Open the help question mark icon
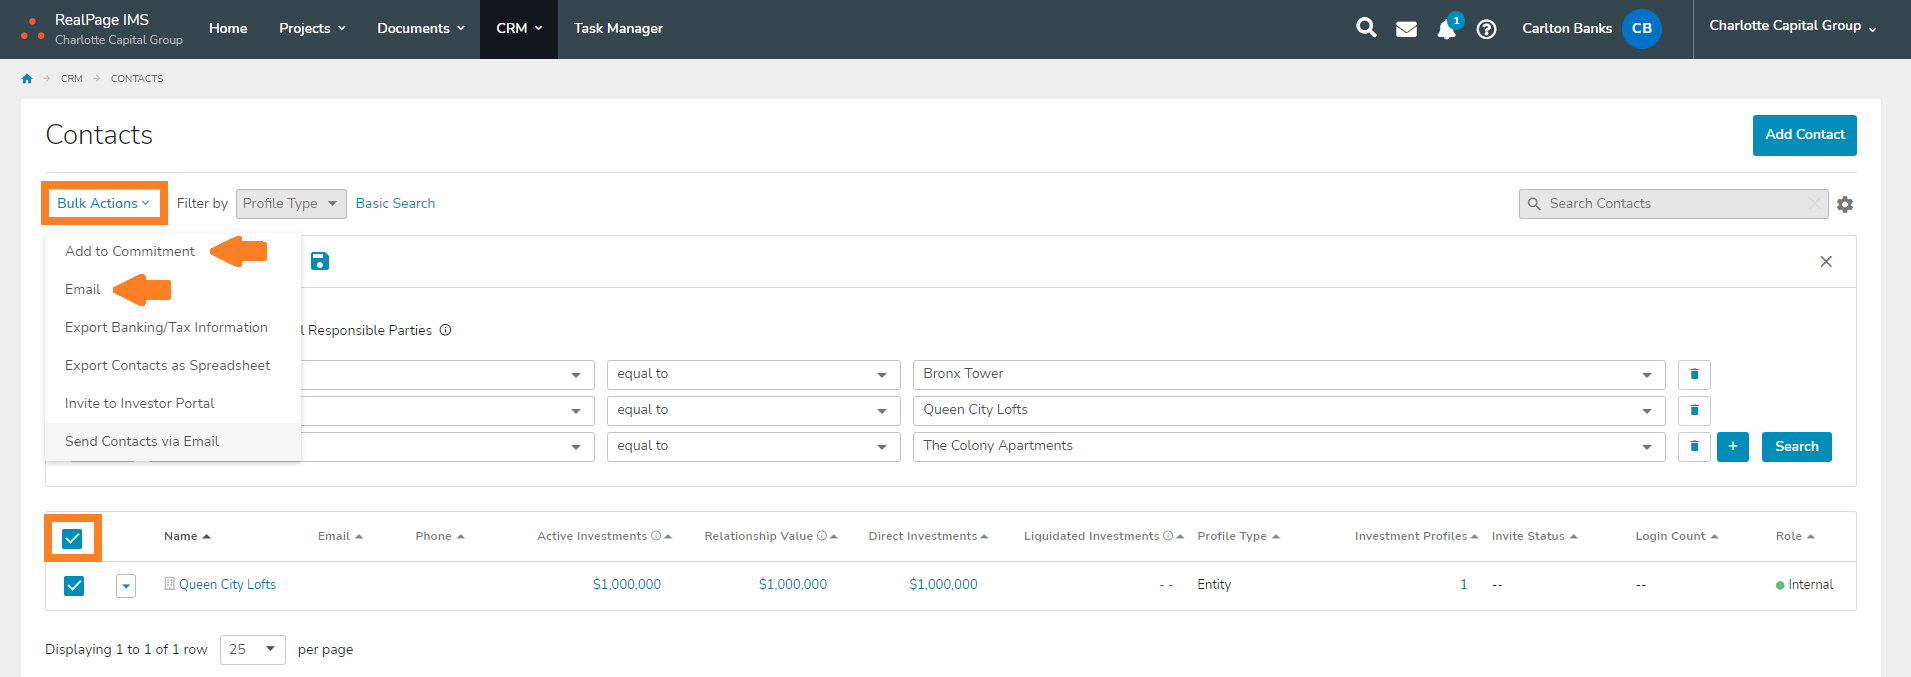Viewport: 1911px width, 677px height. tap(1487, 29)
